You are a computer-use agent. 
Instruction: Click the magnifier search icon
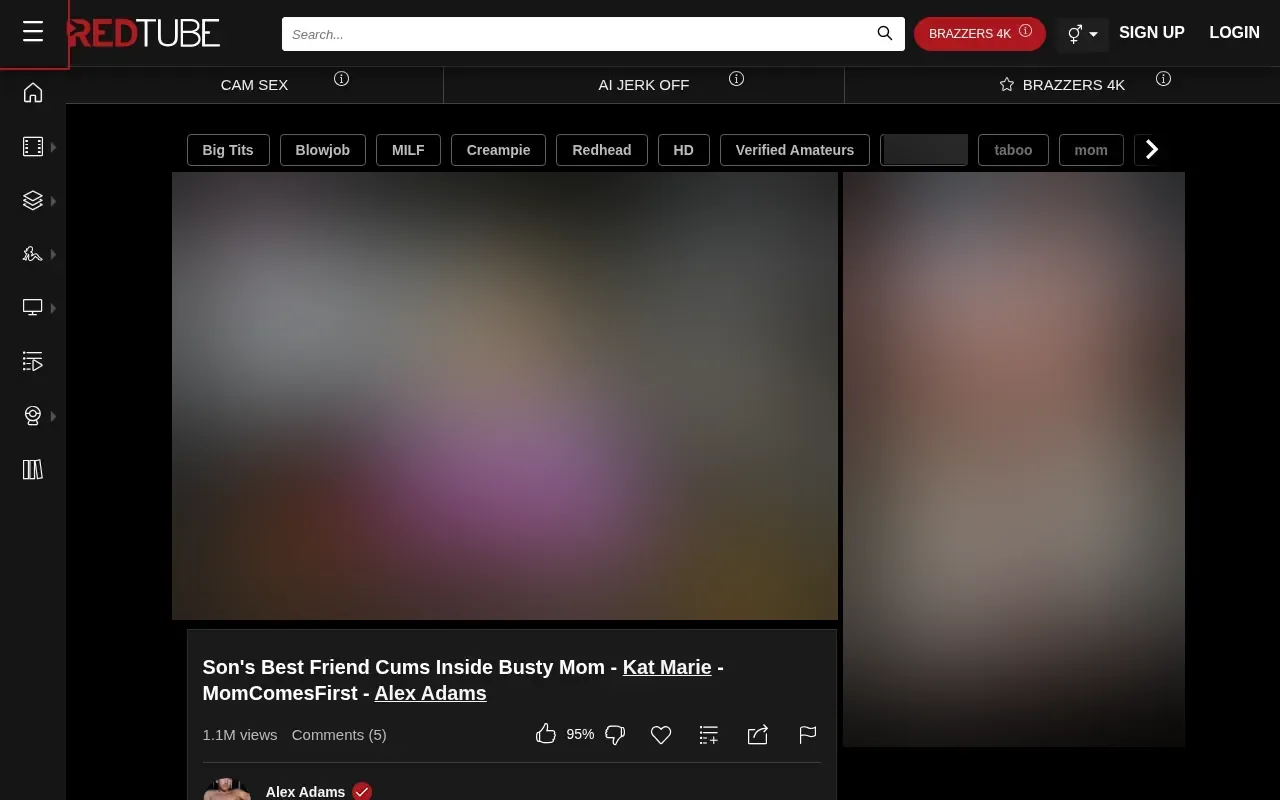pos(885,33)
